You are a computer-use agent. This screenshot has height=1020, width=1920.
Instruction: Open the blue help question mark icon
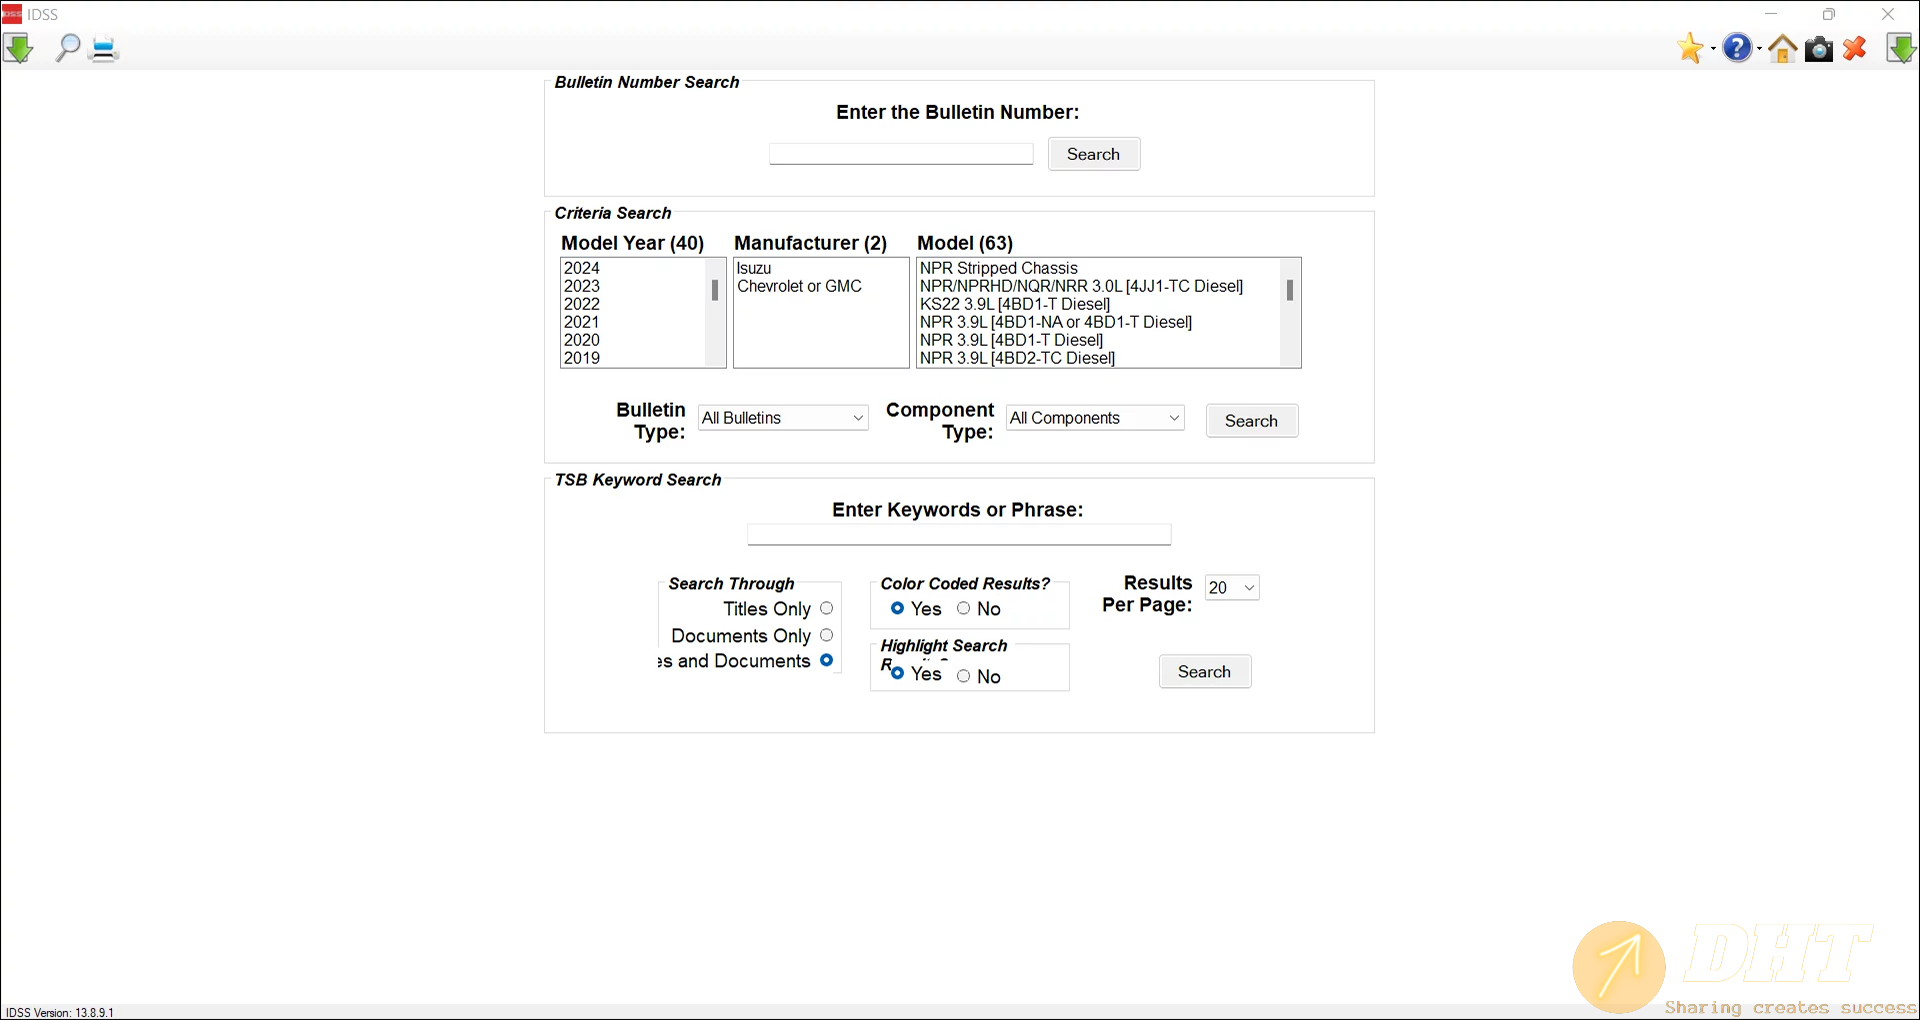[1737, 48]
